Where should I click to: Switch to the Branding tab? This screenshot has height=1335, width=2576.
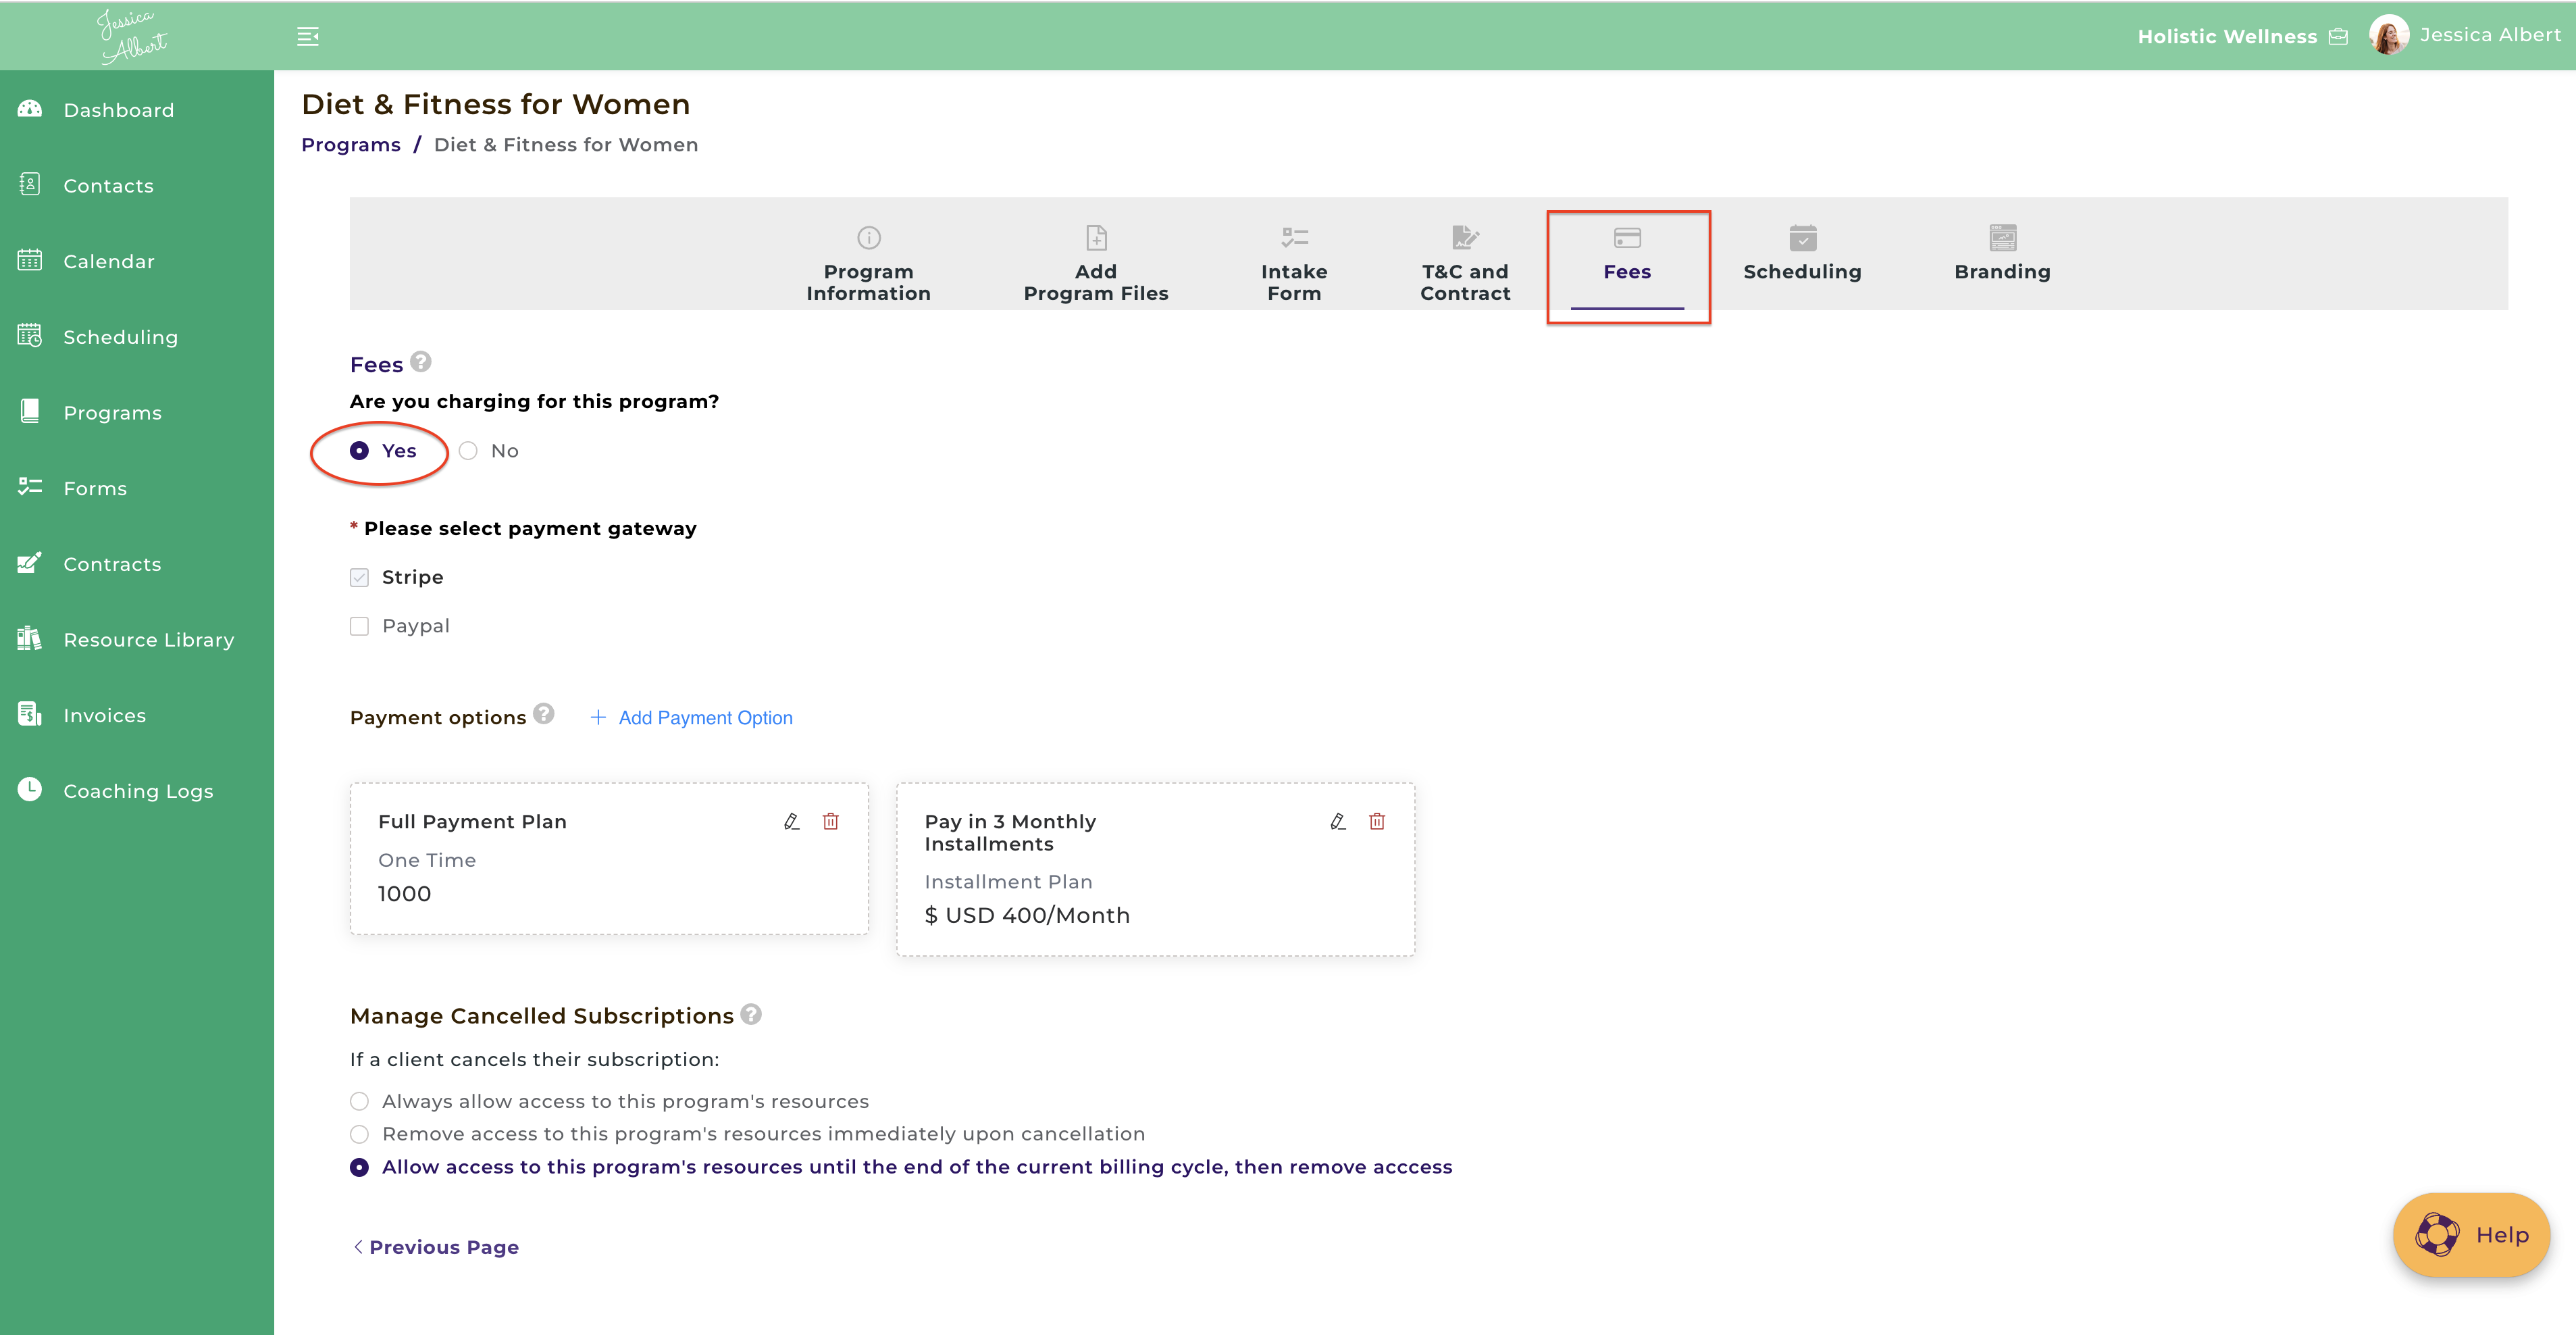tap(2002, 254)
